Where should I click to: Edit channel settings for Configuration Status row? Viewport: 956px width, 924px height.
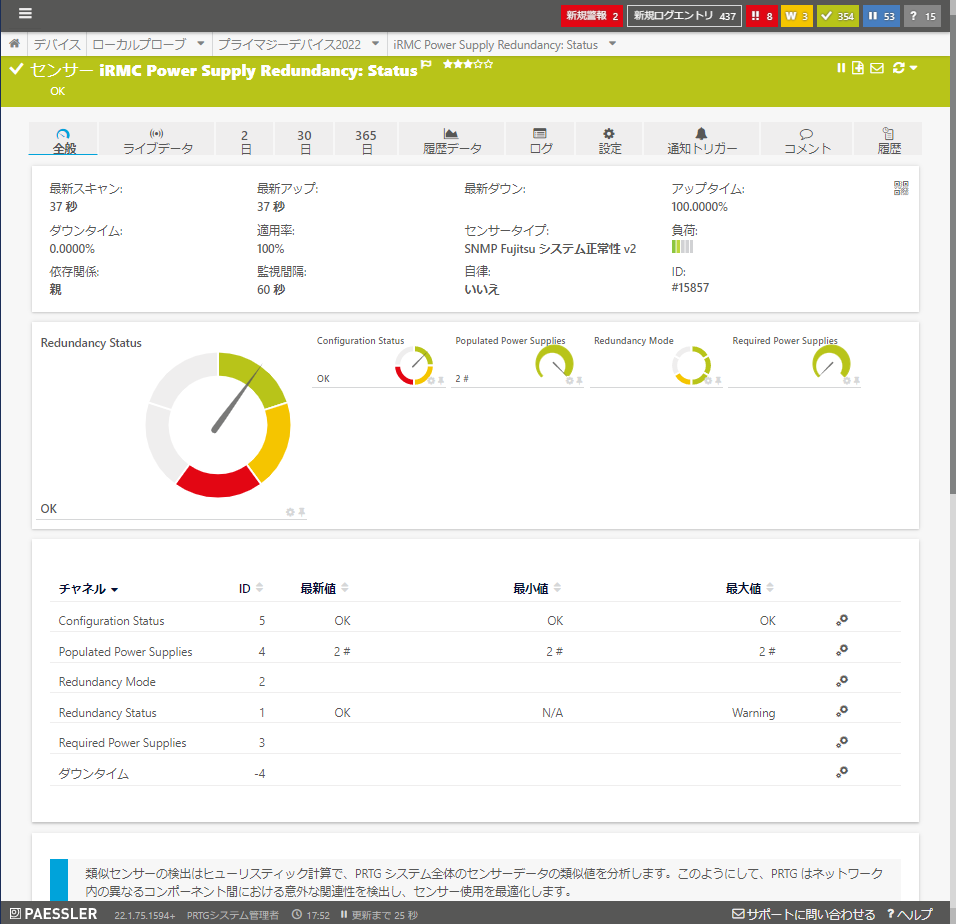click(x=842, y=620)
